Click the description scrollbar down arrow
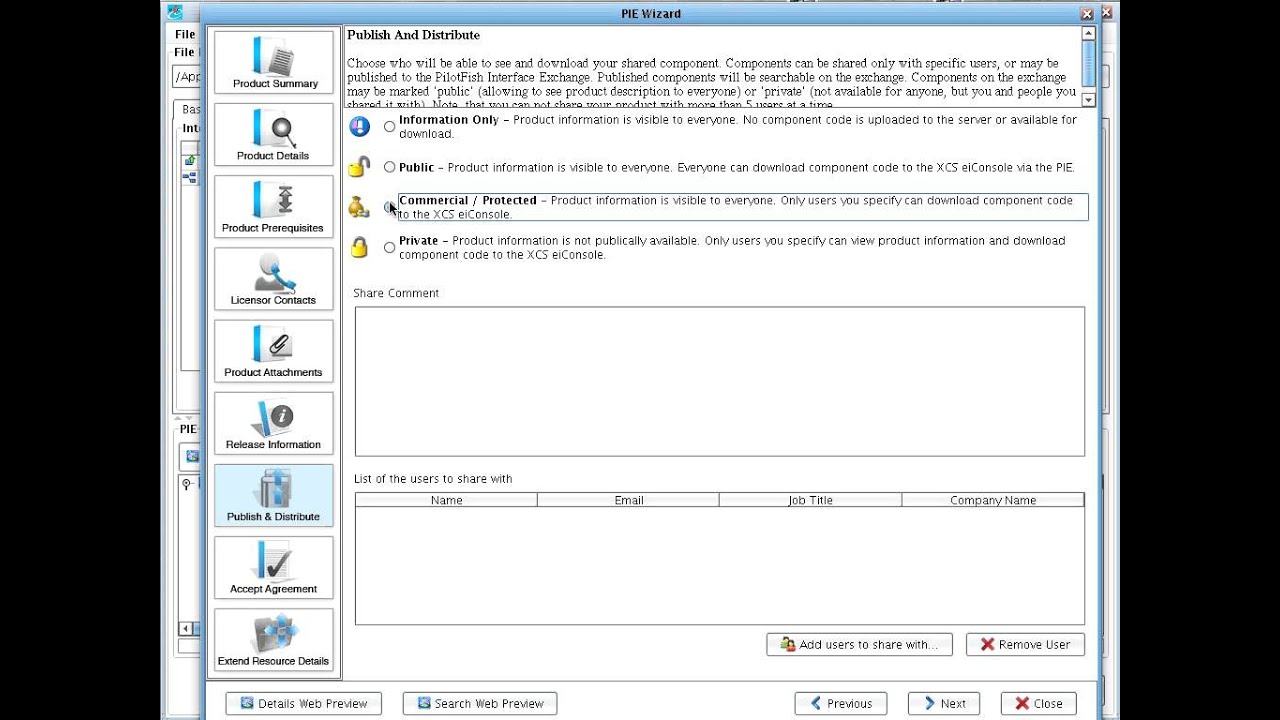This screenshot has width=1280, height=720. coord(1088,100)
